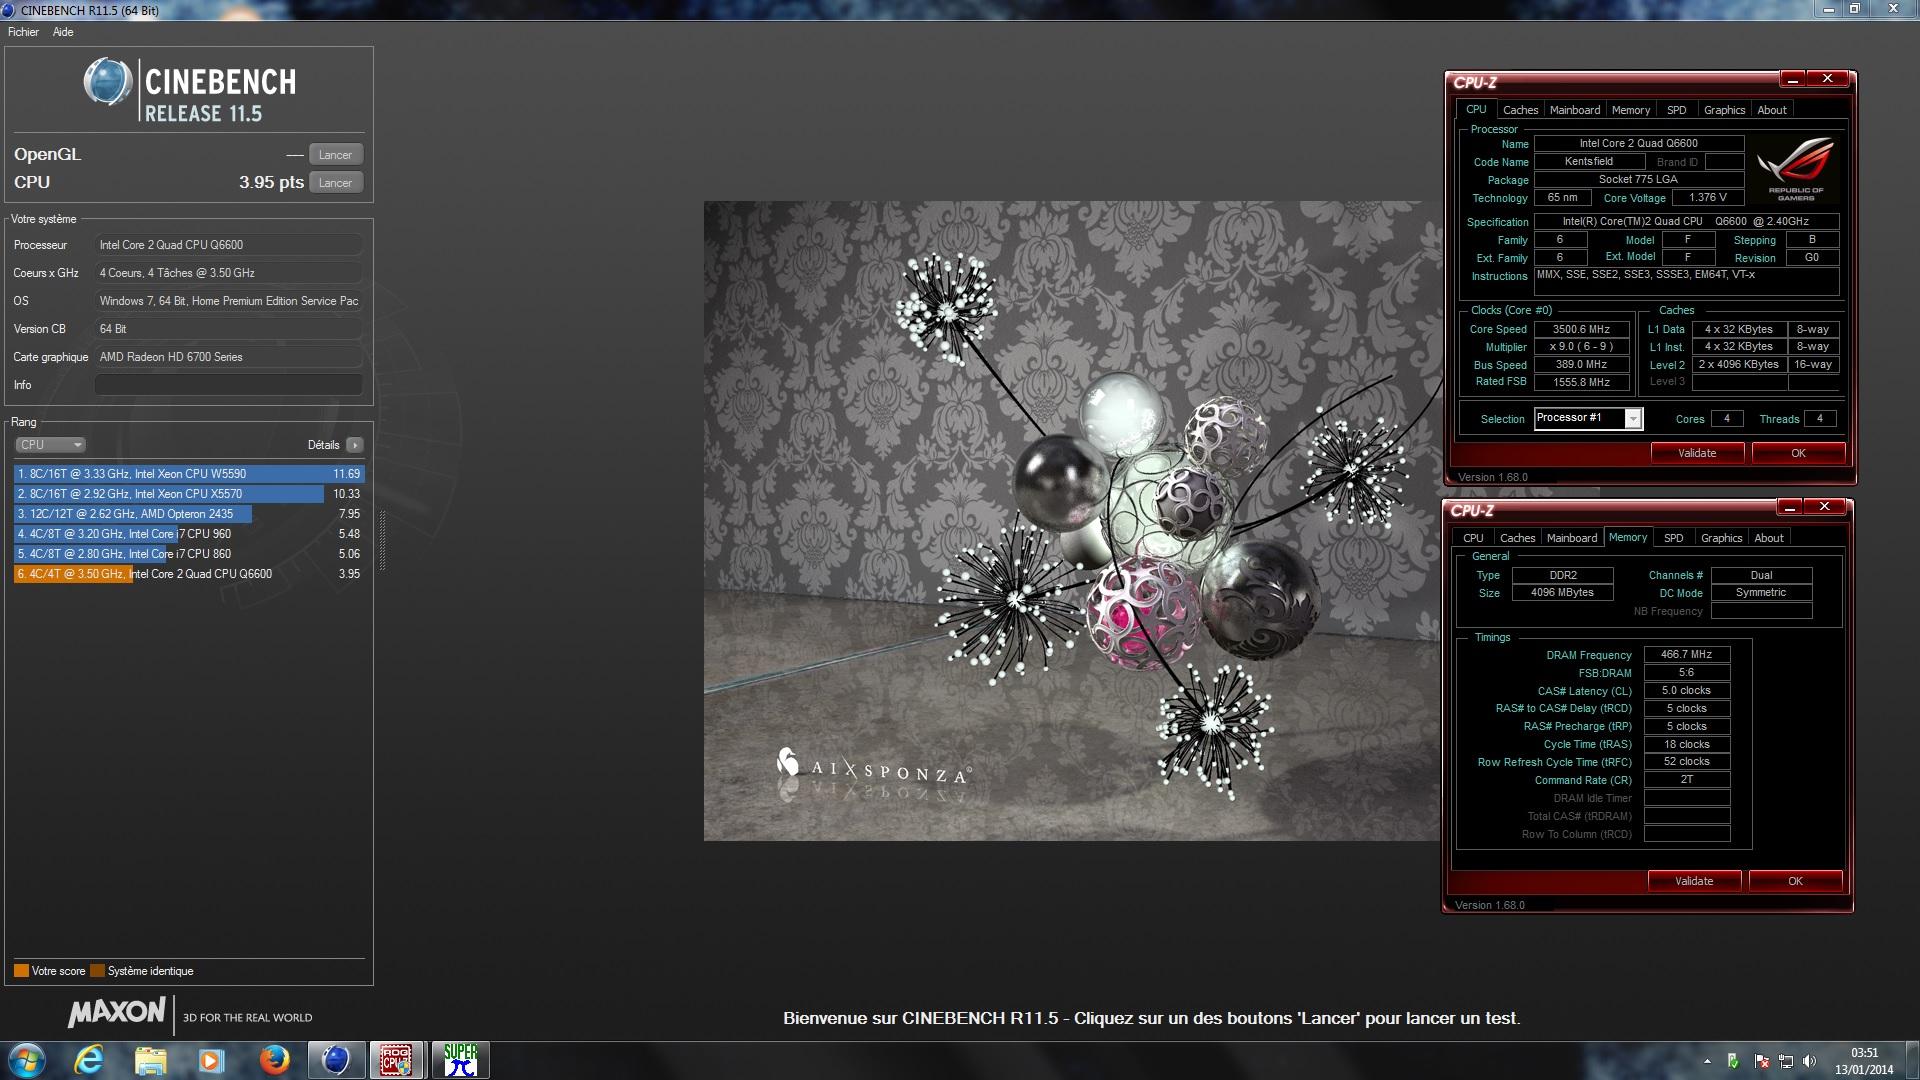Viewport: 1920px width, 1080px height.
Task: Select ranking row Xeon CPU X5570
Action: [x=189, y=494]
